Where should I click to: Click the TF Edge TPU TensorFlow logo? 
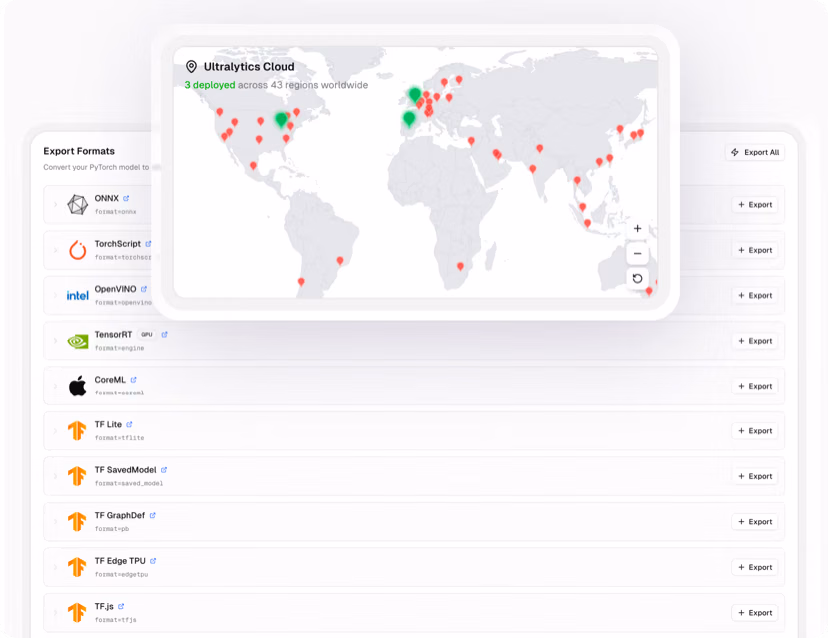pyautogui.click(x=77, y=567)
